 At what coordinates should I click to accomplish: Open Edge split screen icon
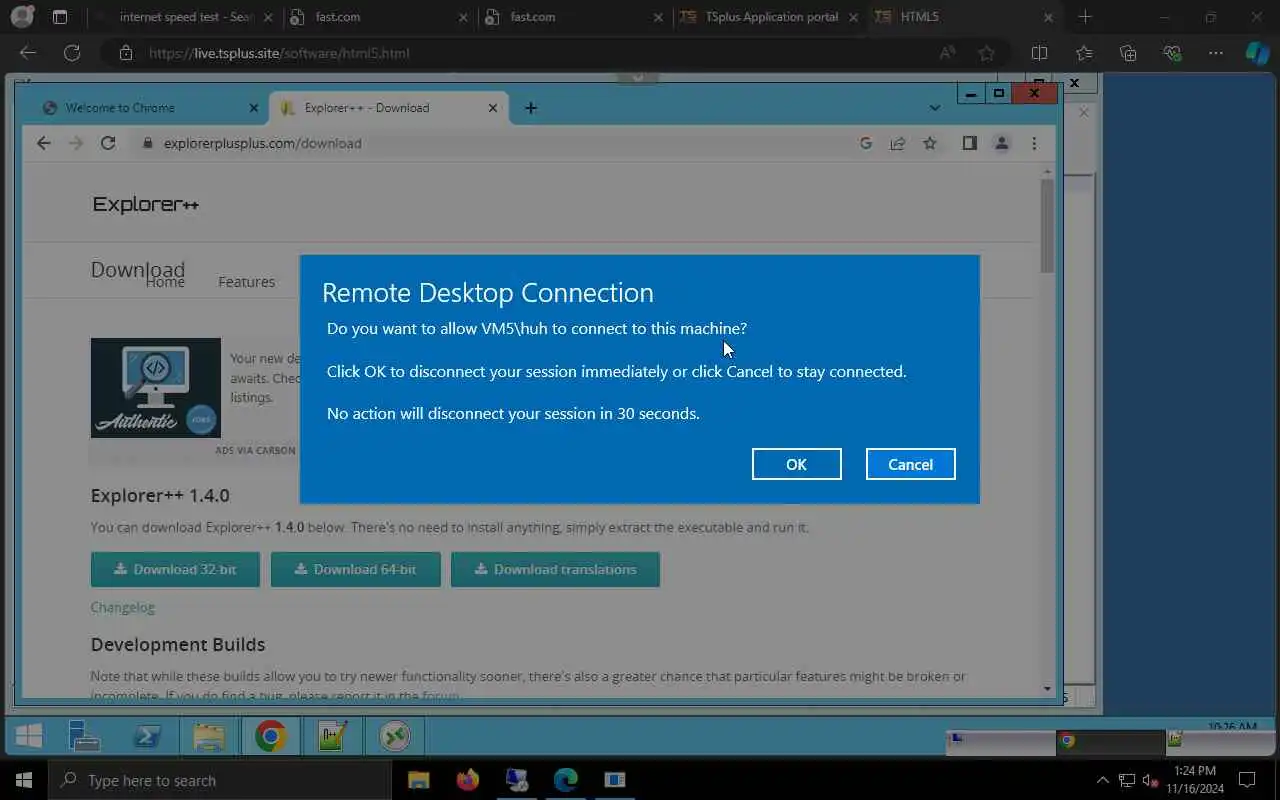click(x=1039, y=53)
